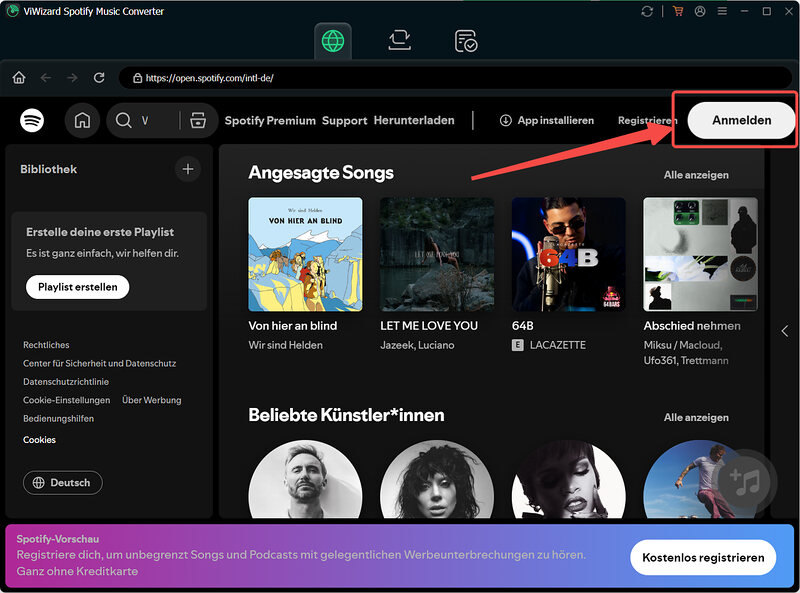
Task: Open LET ME LOVE YOU cover
Action: (437, 254)
